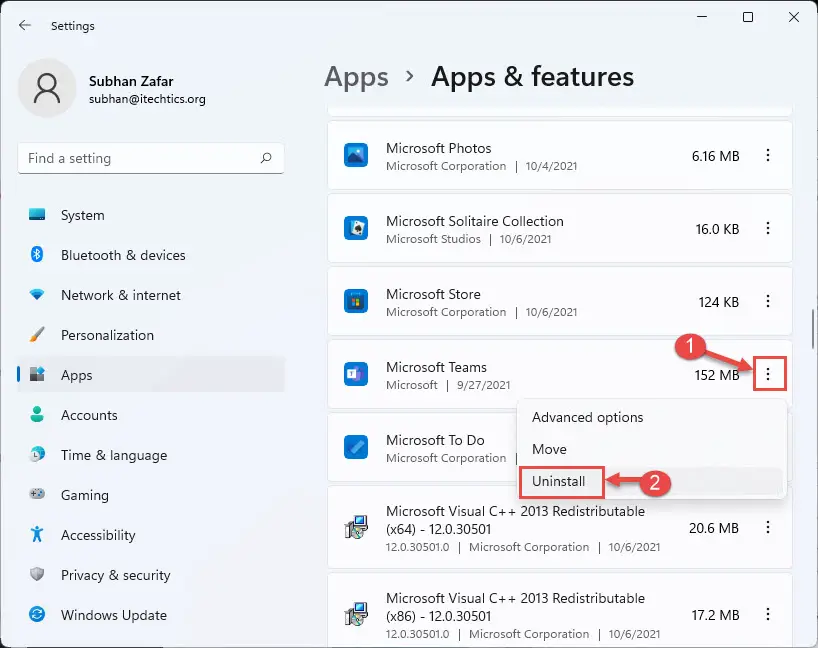Click the Microsoft Teams app icon

pyautogui.click(x=356, y=375)
